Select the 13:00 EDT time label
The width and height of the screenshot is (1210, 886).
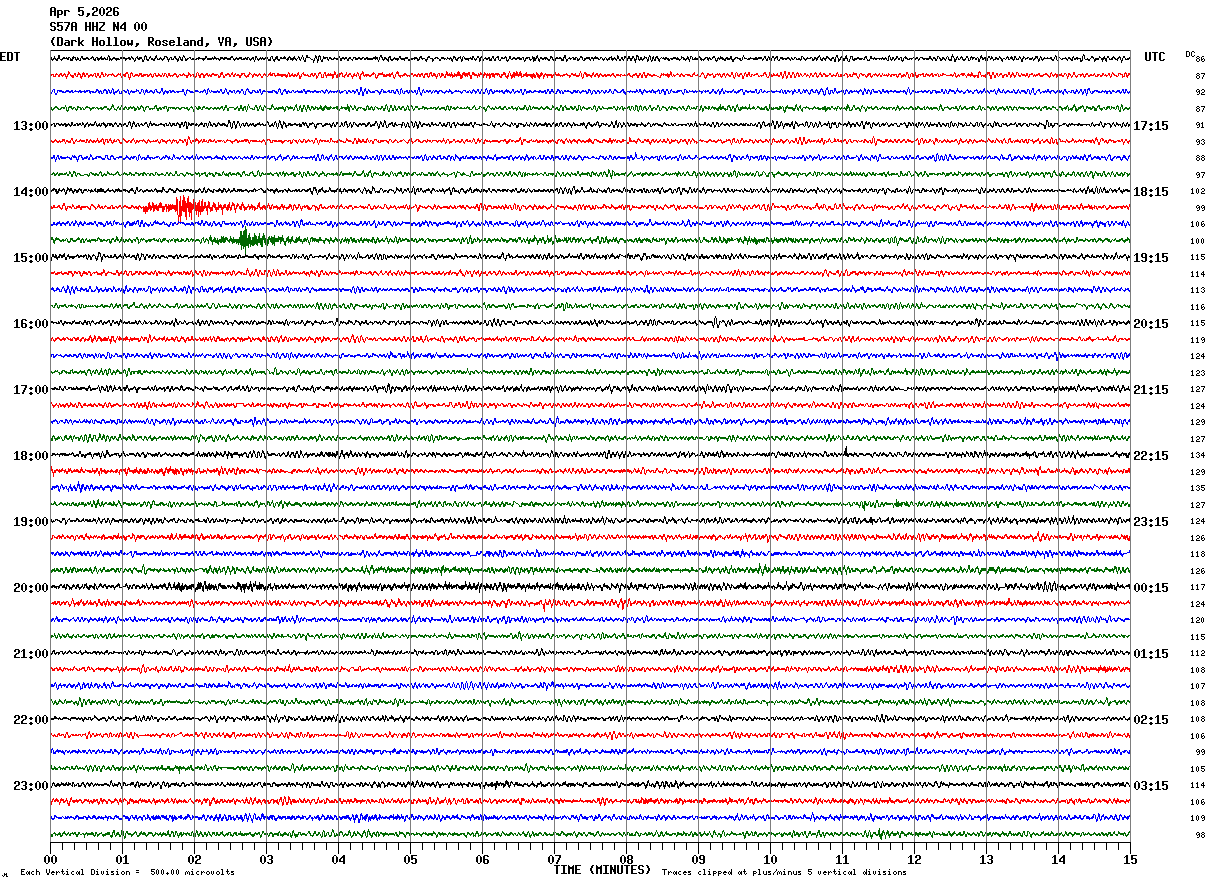(30, 126)
